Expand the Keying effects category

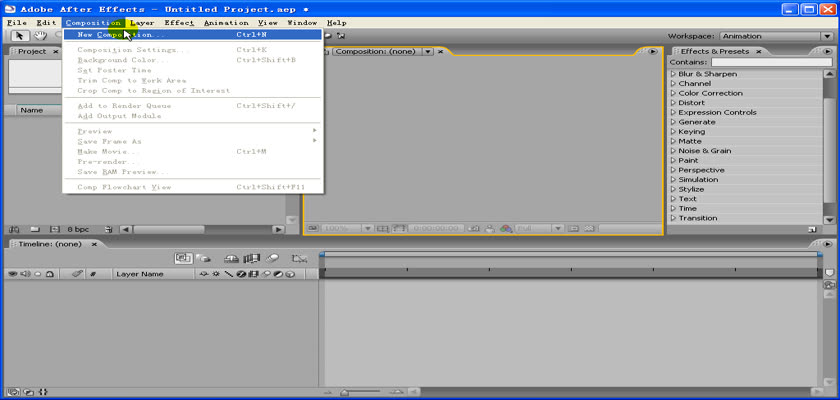click(x=673, y=132)
